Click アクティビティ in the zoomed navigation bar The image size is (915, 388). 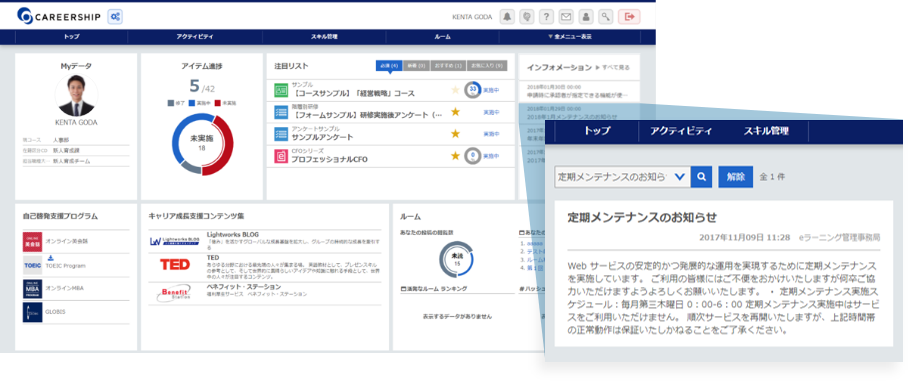pyautogui.click(x=682, y=131)
